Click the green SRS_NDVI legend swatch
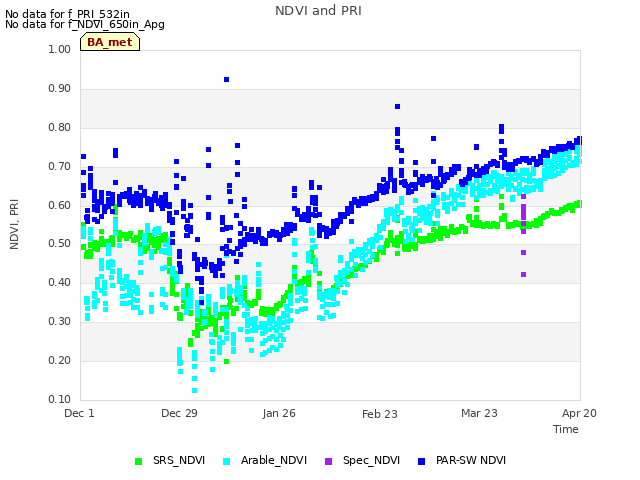The width and height of the screenshot is (640, 480). coord(138,461)
